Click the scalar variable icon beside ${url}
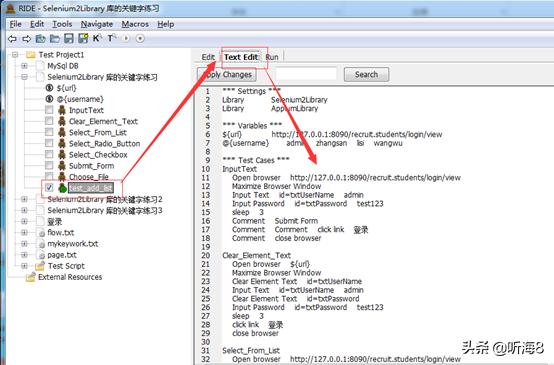The width and height of the screenshot is (554, 365). [49, 88]
